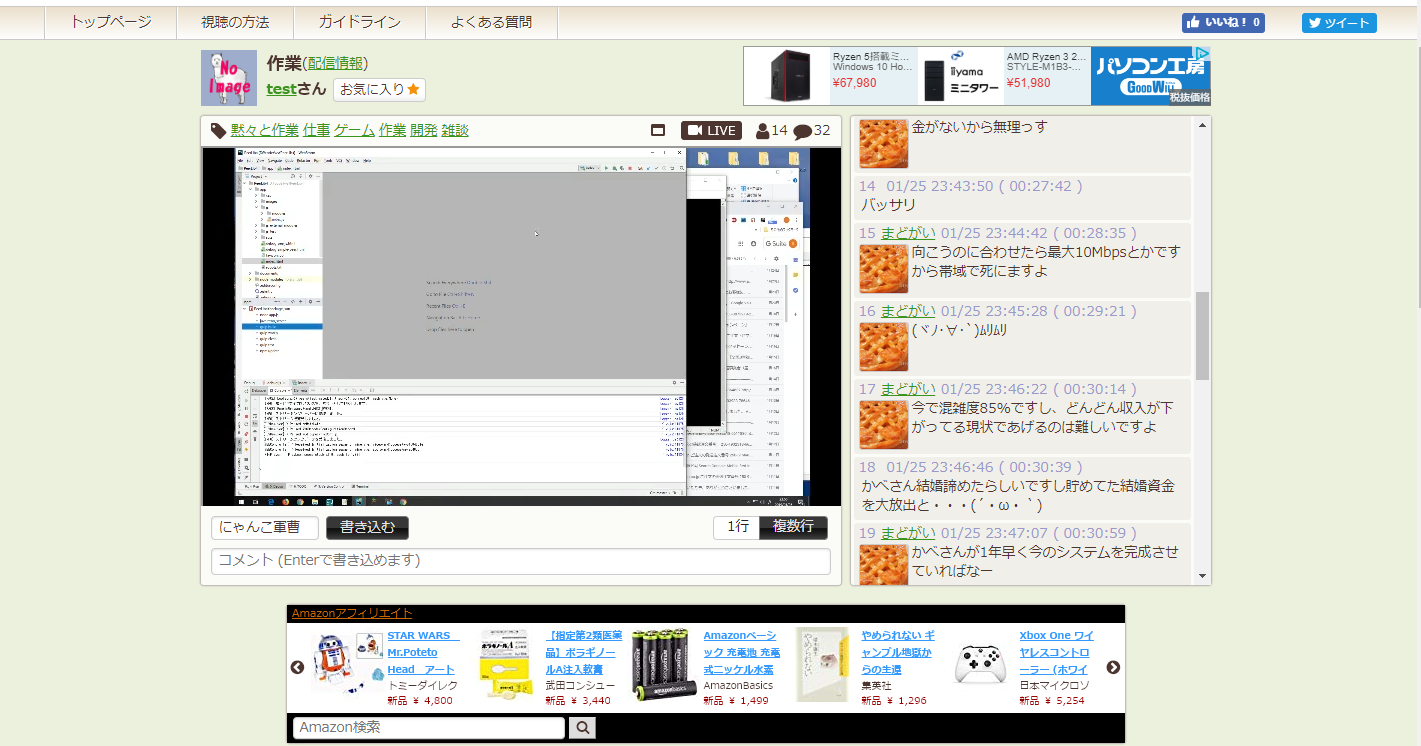Click the comment count speech bubble icon
This screenshot has width=1421, height=746.
[802, 131]
